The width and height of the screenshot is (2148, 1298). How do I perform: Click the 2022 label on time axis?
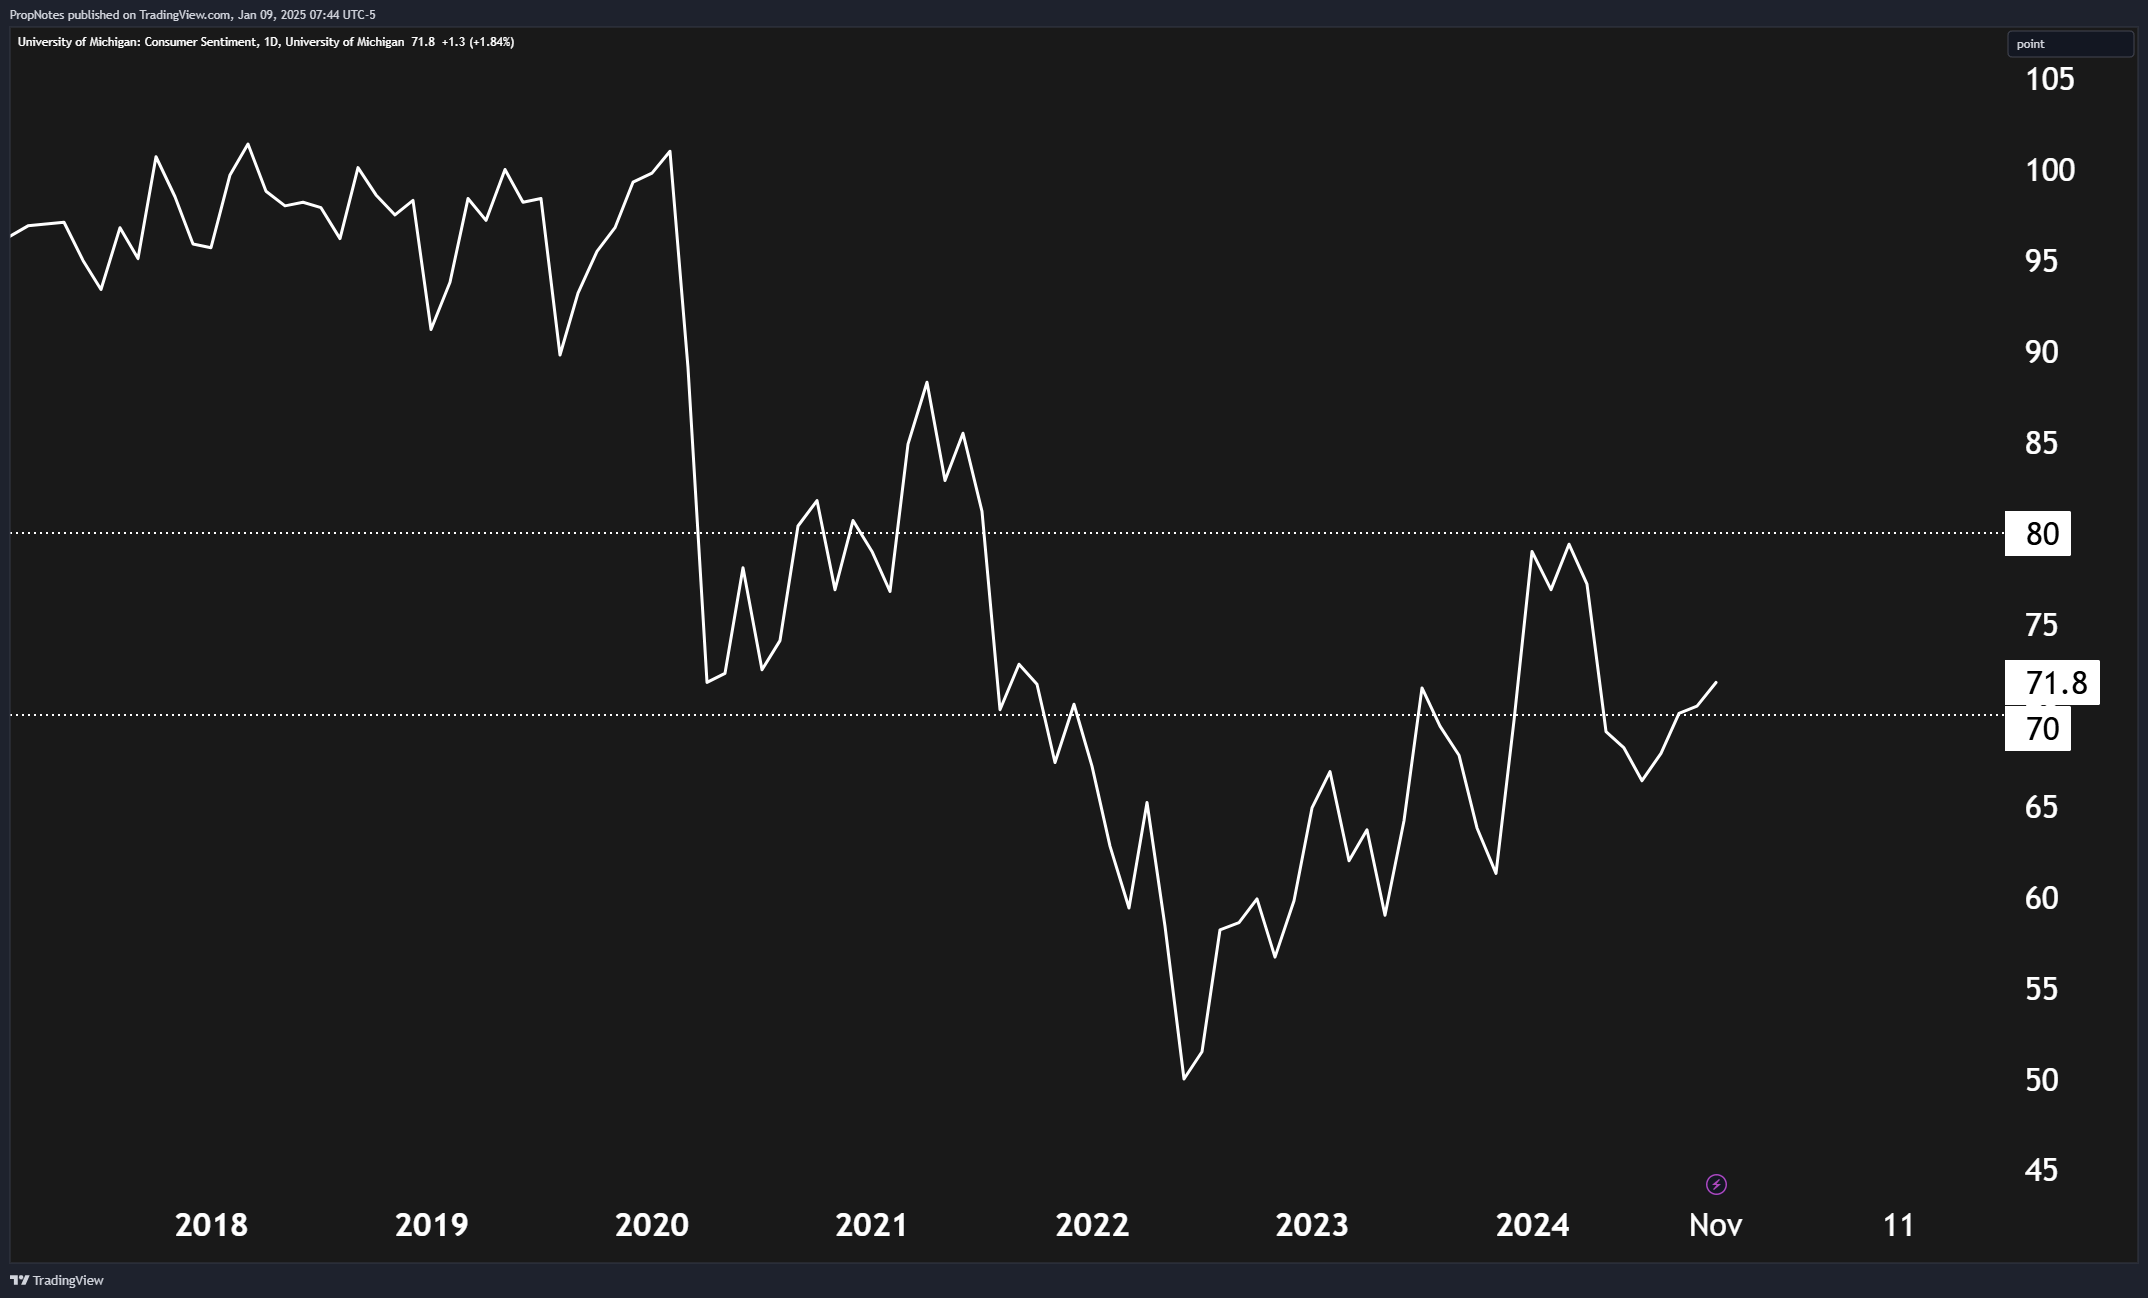click(1092, 1225)
